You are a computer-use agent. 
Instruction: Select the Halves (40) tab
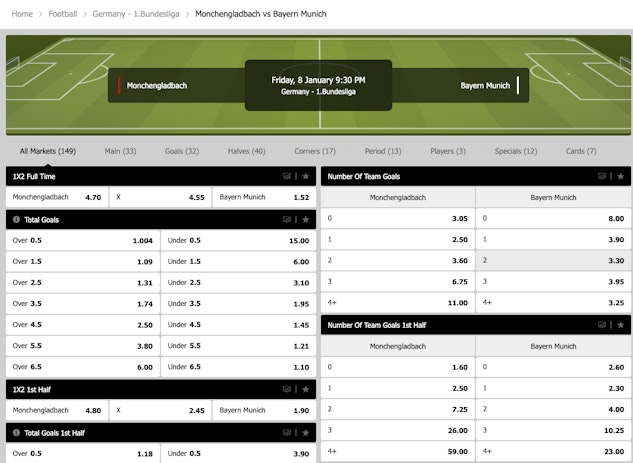246,151
